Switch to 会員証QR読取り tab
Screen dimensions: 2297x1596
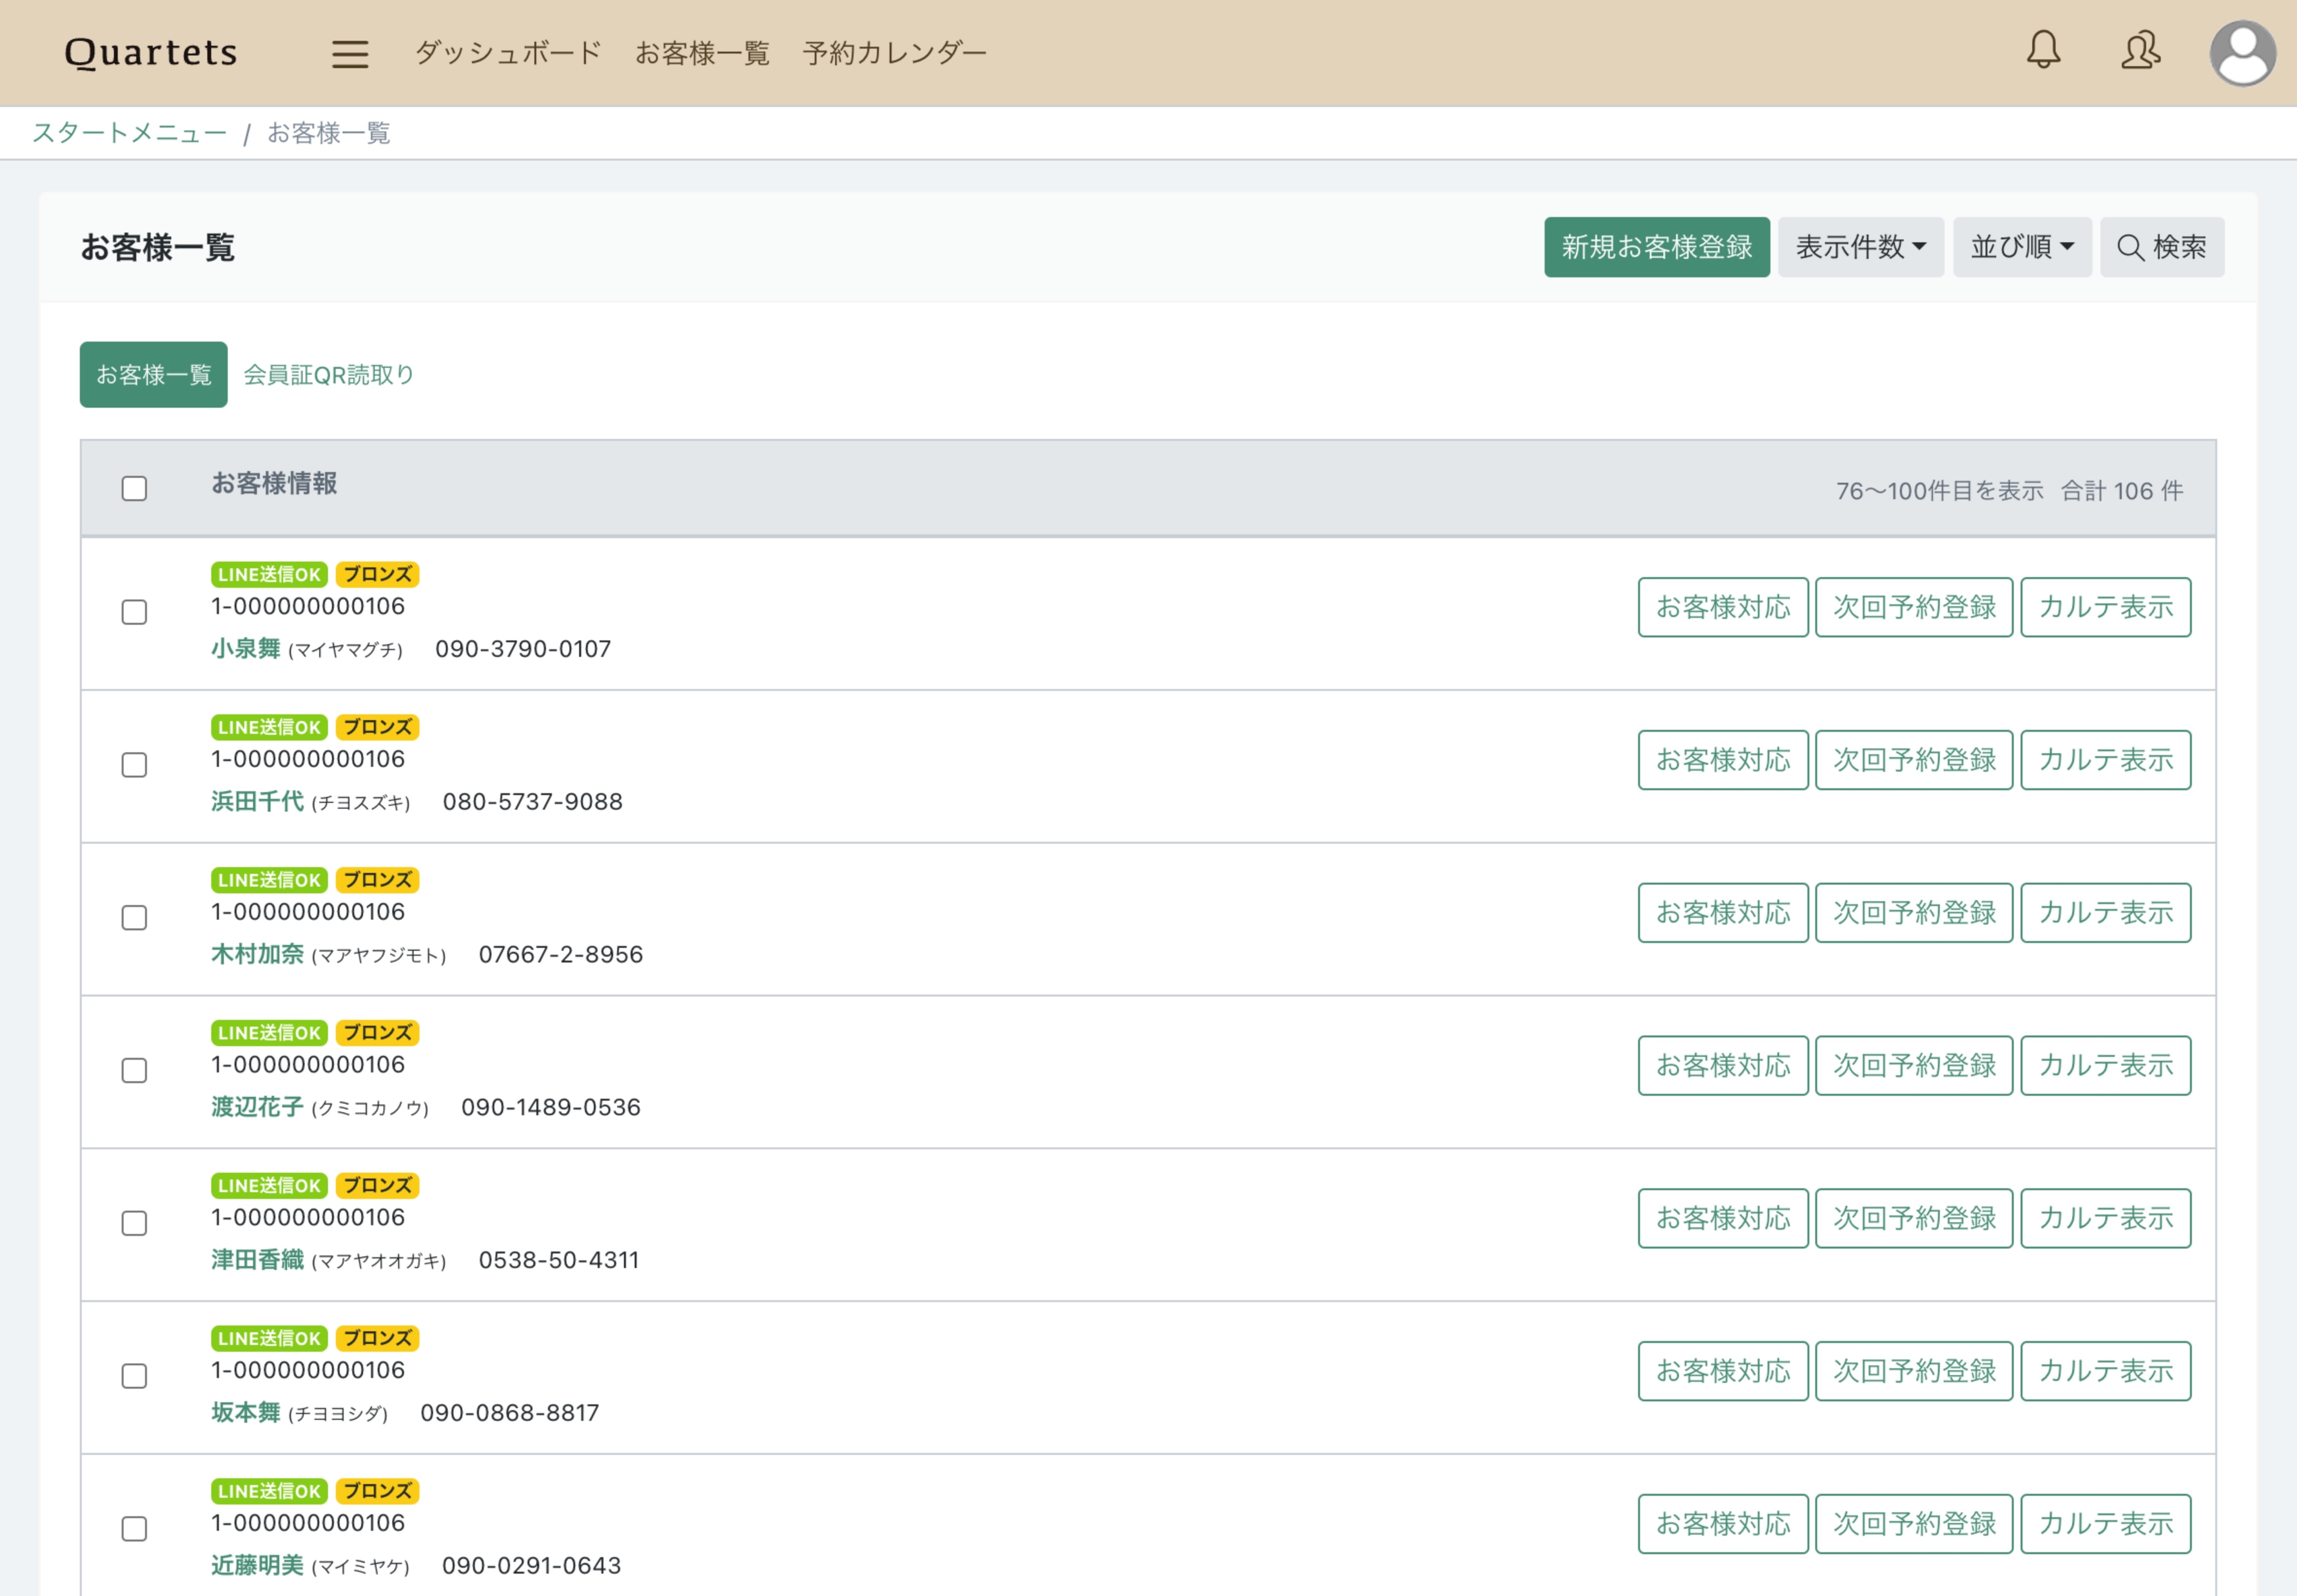pyautogui.click(x=329, y=375)
